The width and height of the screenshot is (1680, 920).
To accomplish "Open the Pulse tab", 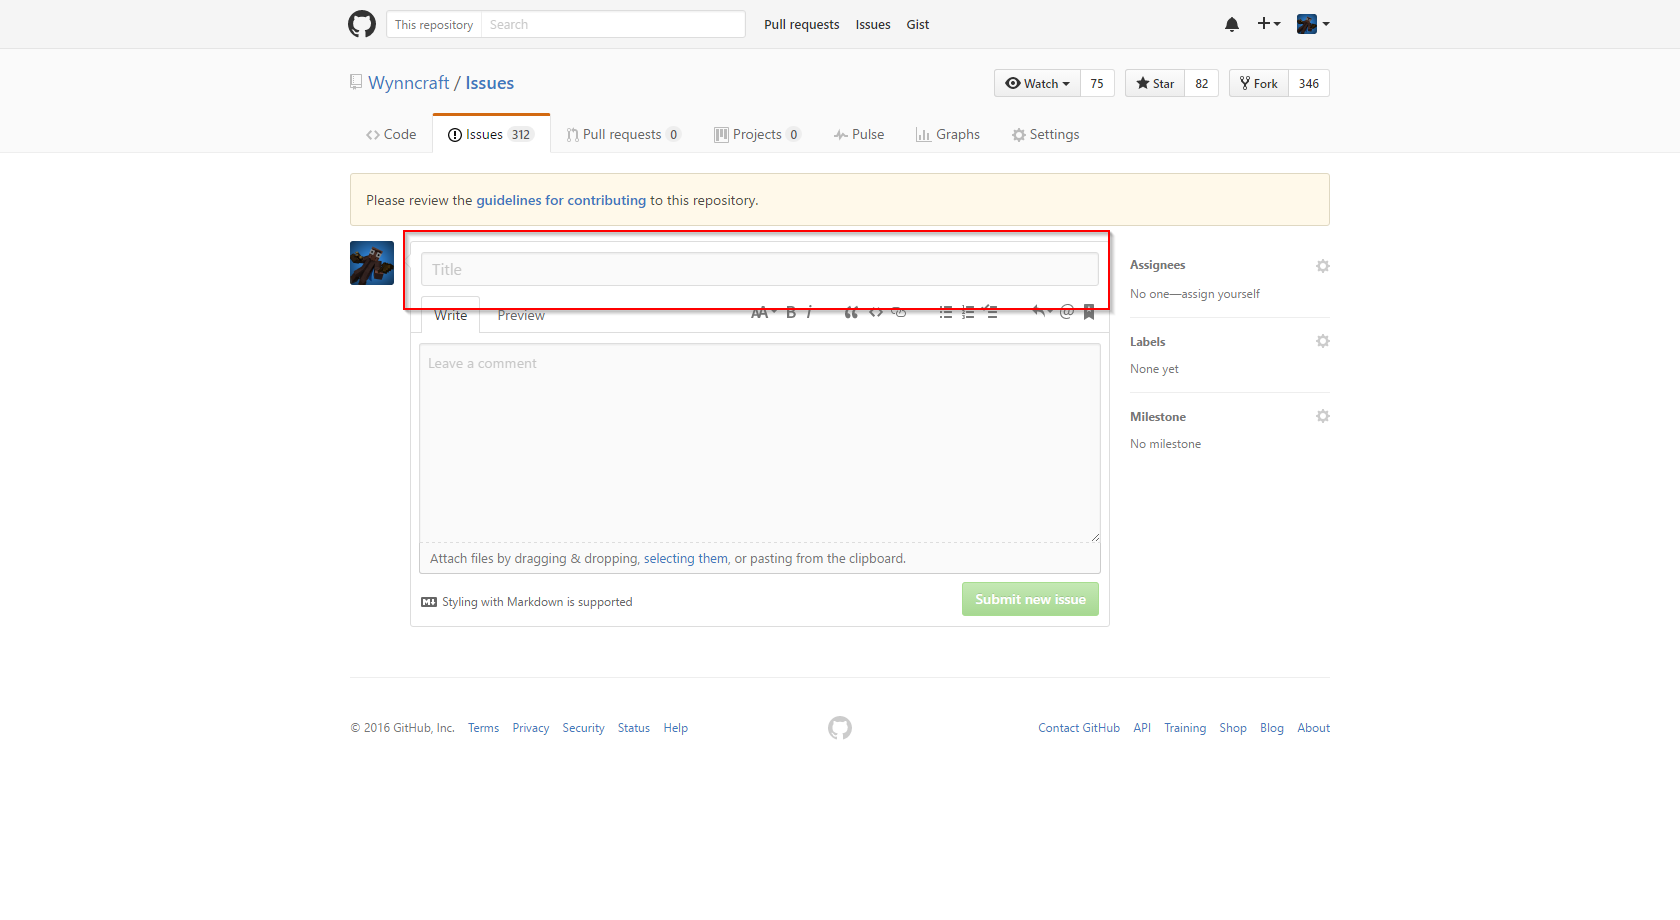I will click(859, 134).
